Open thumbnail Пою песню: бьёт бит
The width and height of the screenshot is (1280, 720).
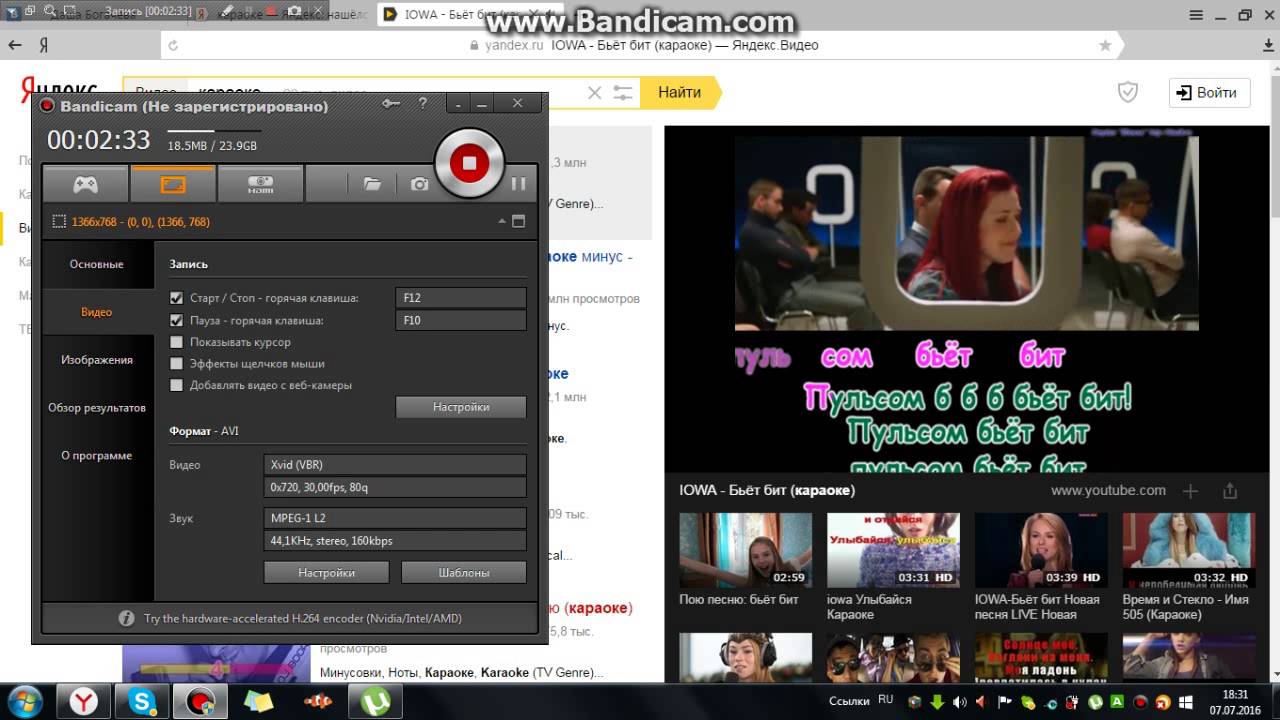point(745,550)
